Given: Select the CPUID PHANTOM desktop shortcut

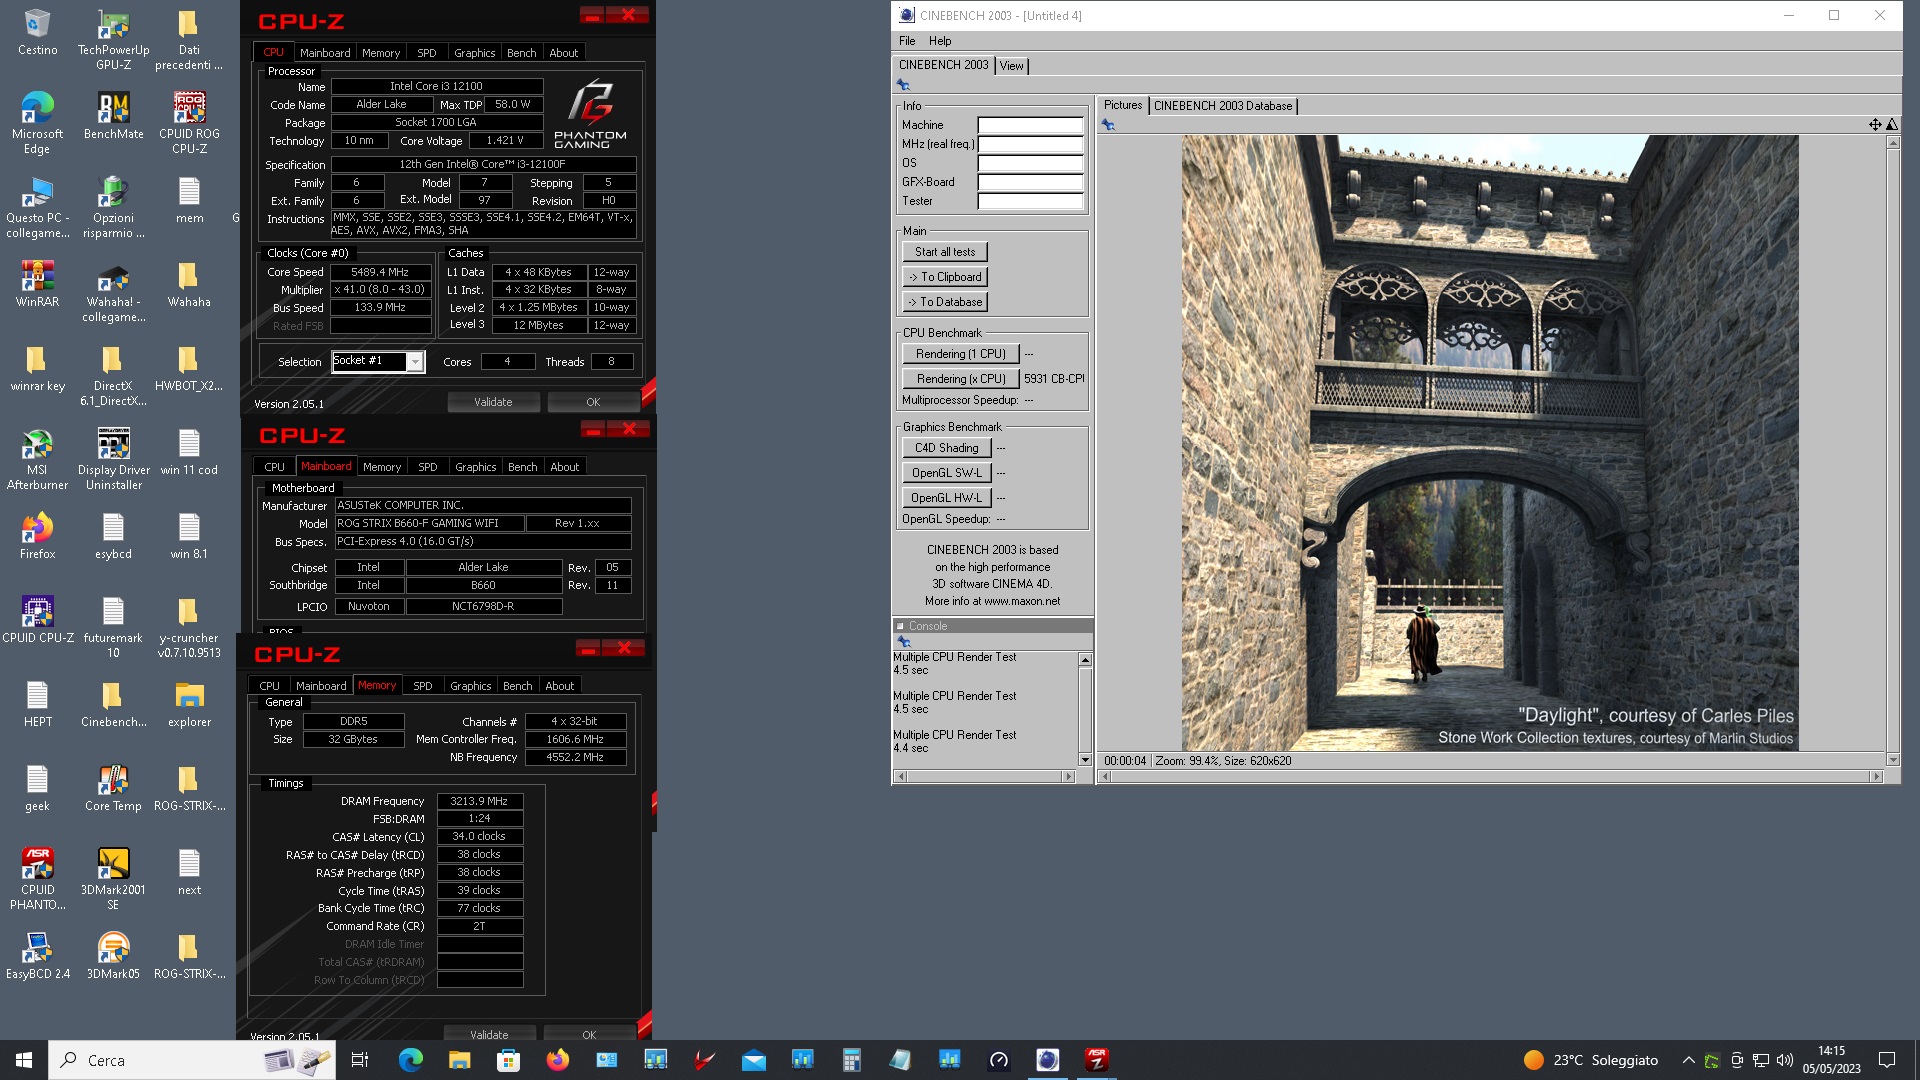Looking at the screenshot, I should pos(37,878).
